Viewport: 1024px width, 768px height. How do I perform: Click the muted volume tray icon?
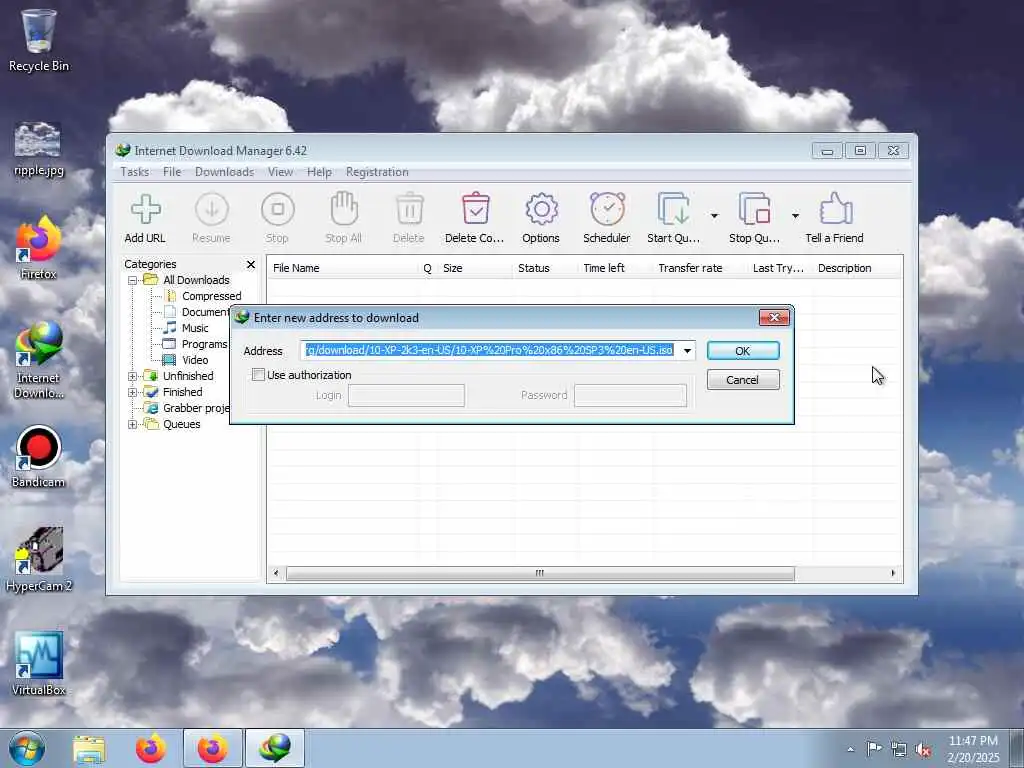coord(923,750)
